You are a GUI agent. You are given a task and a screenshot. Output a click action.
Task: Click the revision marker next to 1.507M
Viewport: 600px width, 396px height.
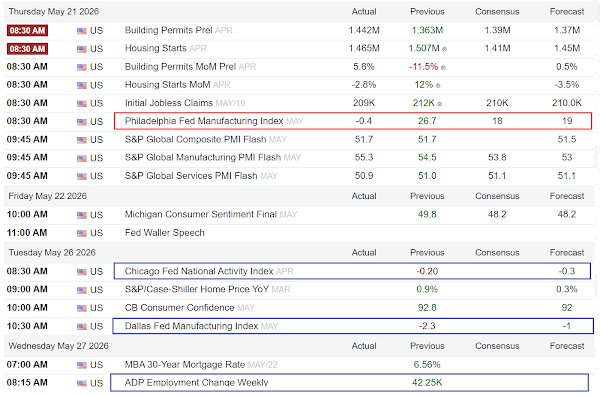pos(444,49)
